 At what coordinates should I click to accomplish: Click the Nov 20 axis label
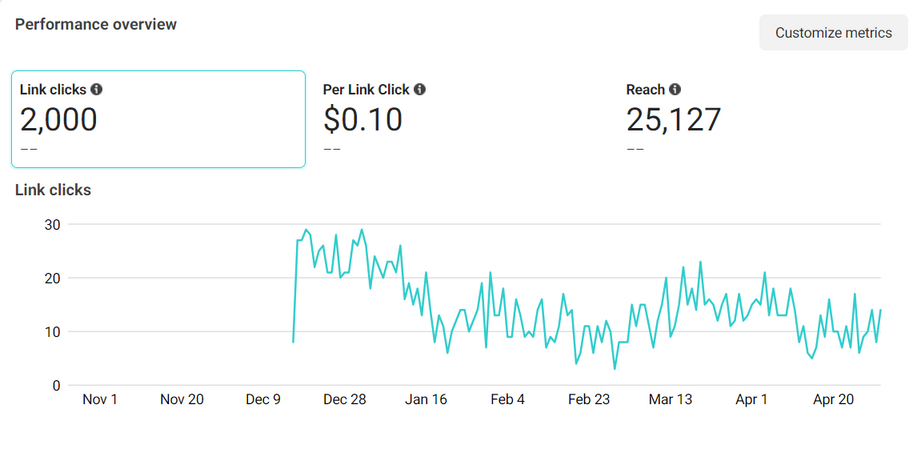(x=182, y=400)
